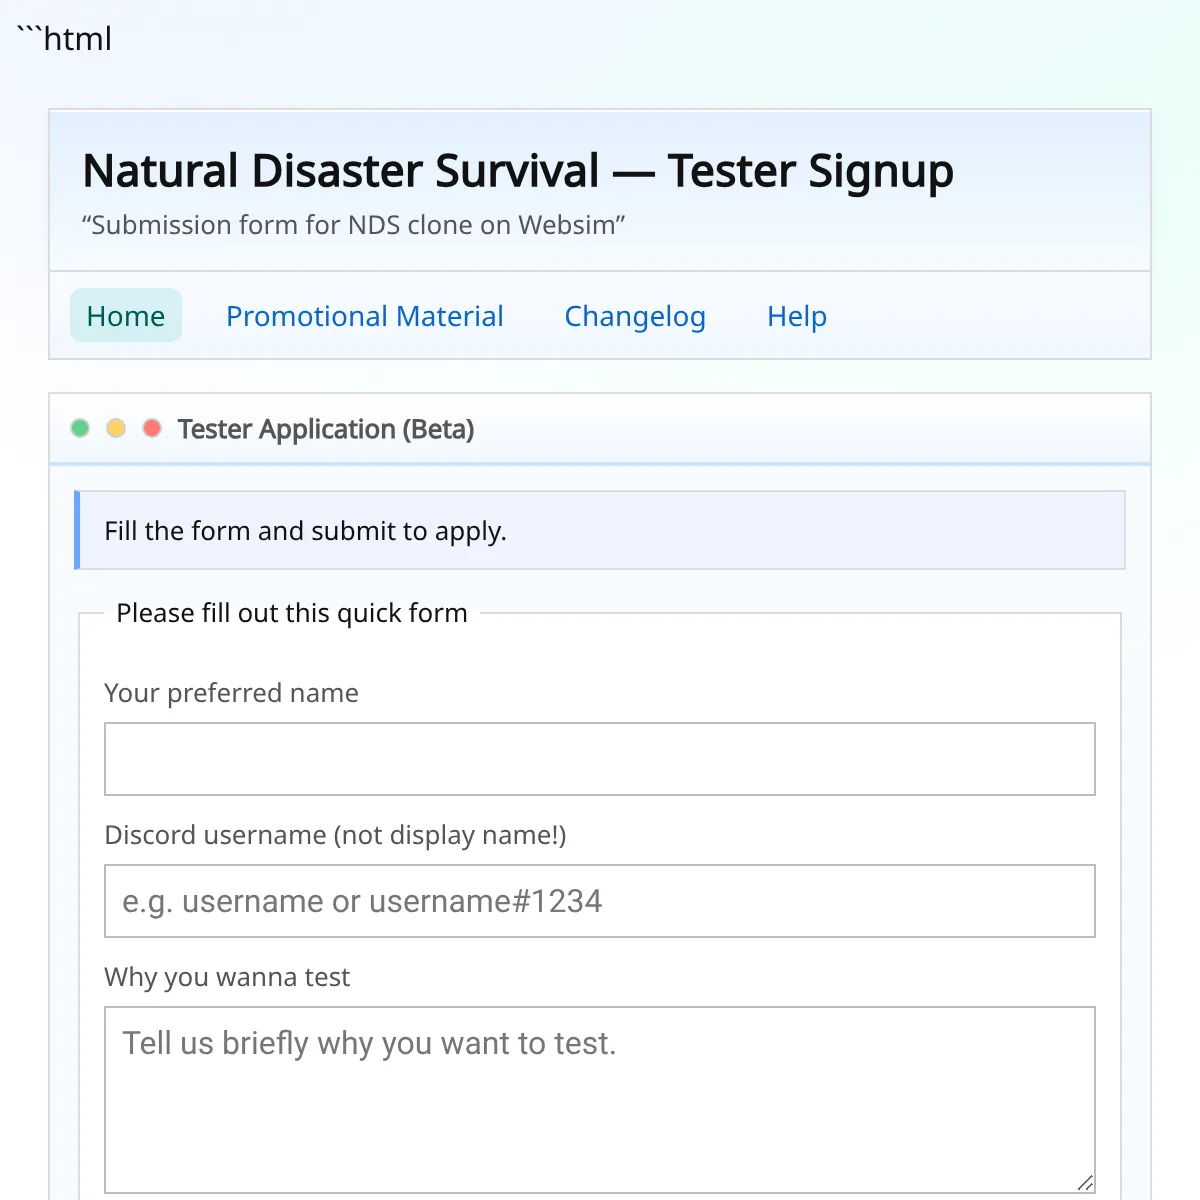Click the html code marker text at top

point(63,38)
